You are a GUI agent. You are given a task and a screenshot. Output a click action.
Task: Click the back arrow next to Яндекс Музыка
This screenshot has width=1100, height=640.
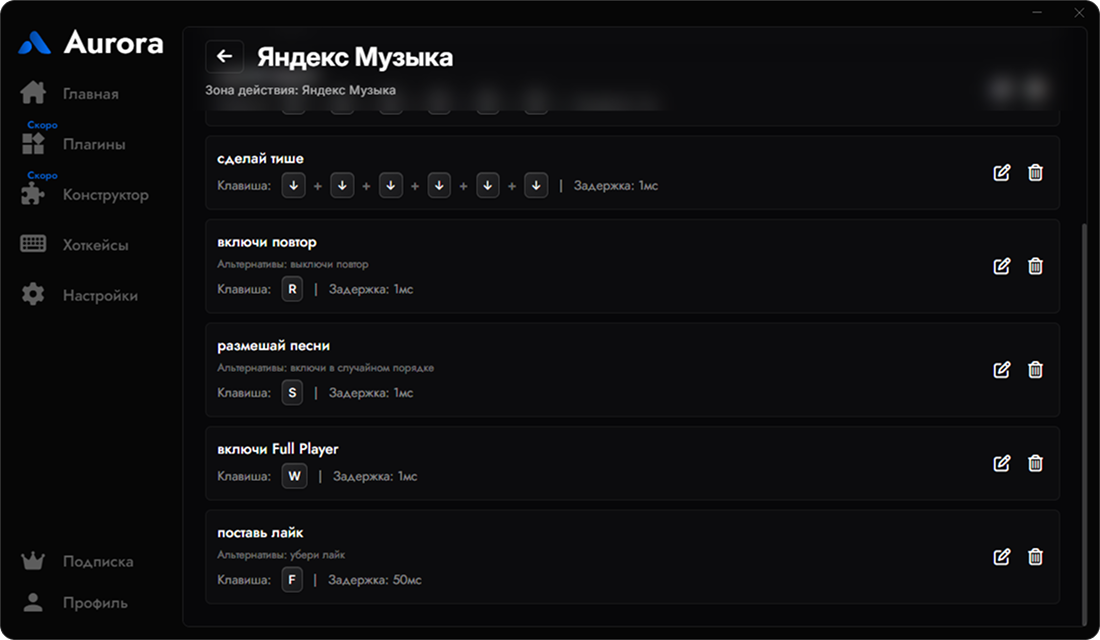[224, 57]
